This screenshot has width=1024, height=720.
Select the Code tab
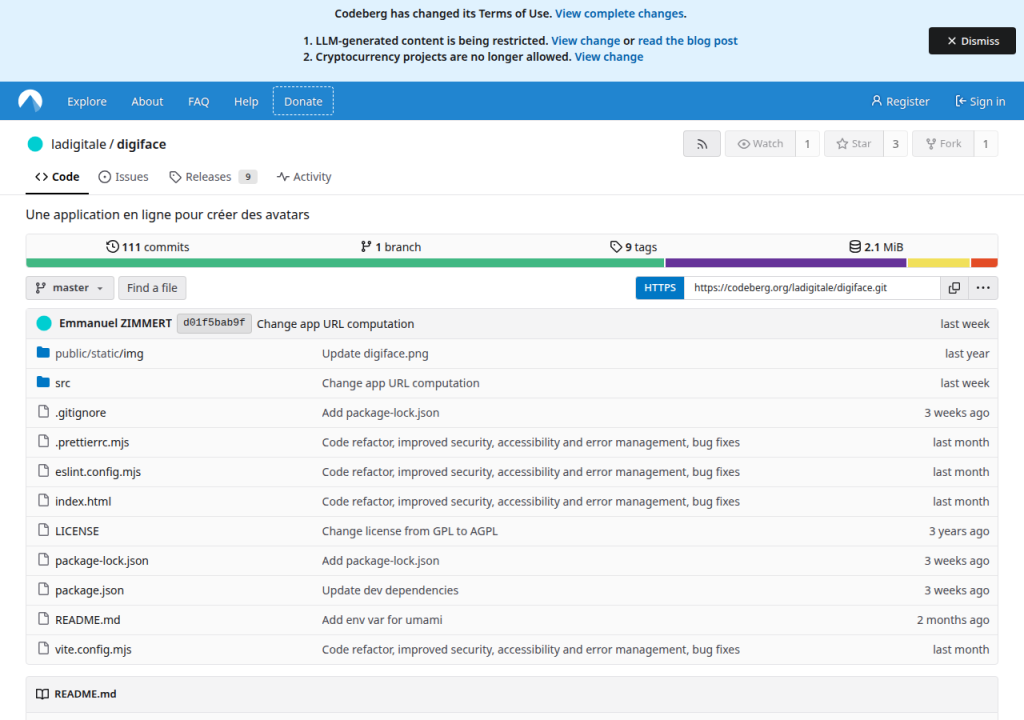point(57,176)
